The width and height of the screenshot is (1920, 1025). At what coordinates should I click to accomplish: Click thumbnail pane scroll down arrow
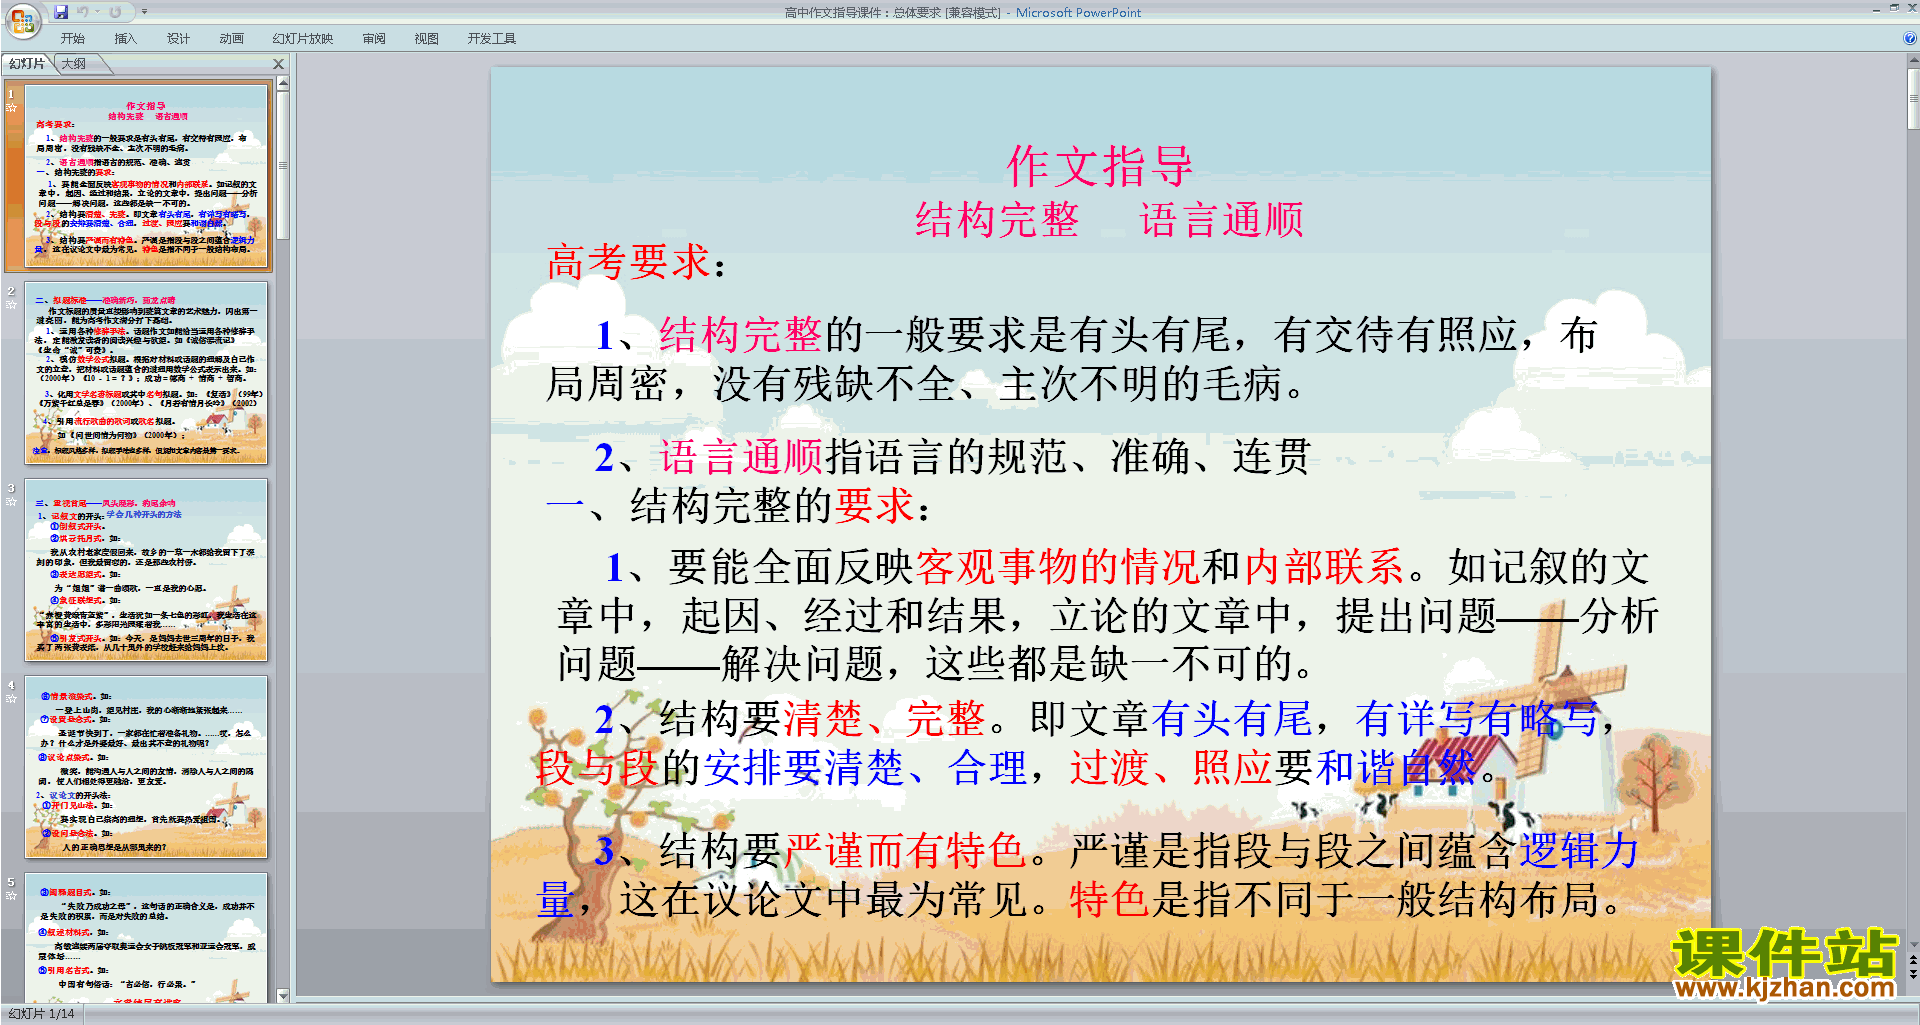[283, 996]
